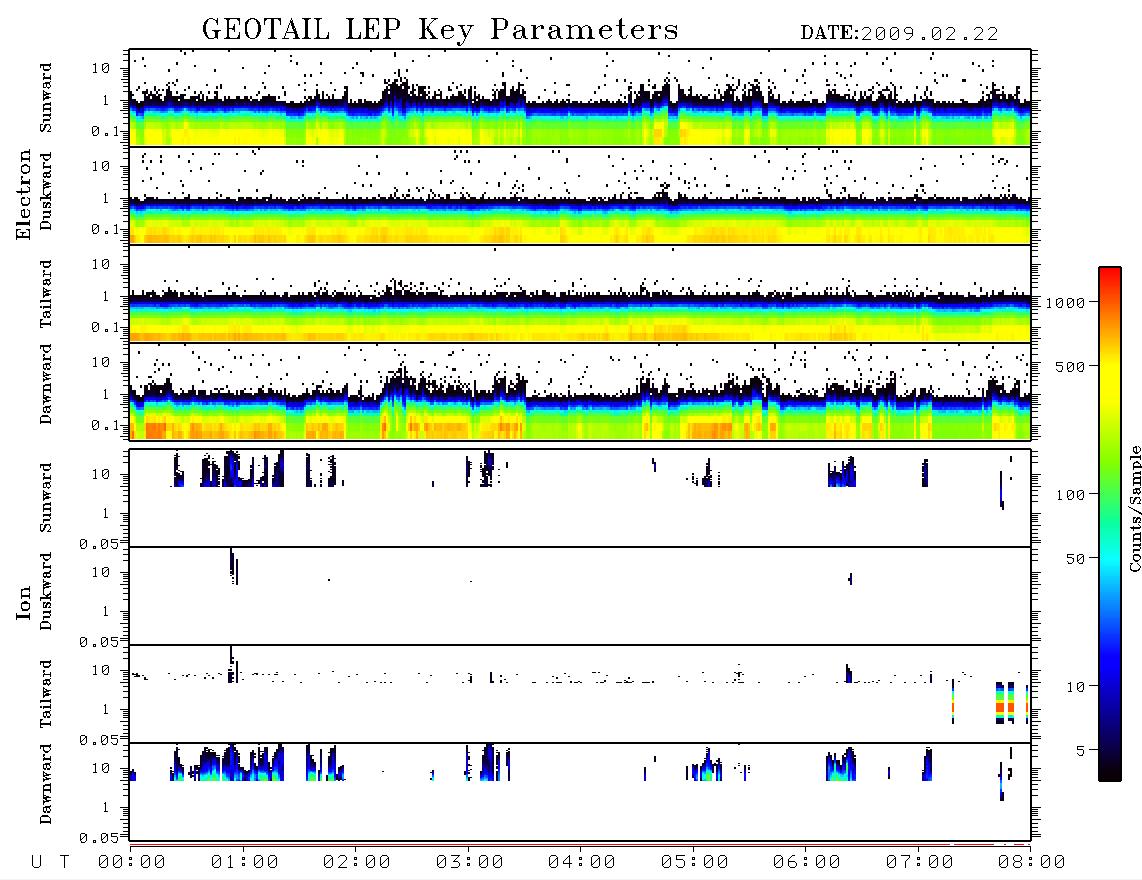The height and width of the screenshot is (880, 1142).
Task: Click the "100" colorbar tick value
Action: coord(1071,495)
